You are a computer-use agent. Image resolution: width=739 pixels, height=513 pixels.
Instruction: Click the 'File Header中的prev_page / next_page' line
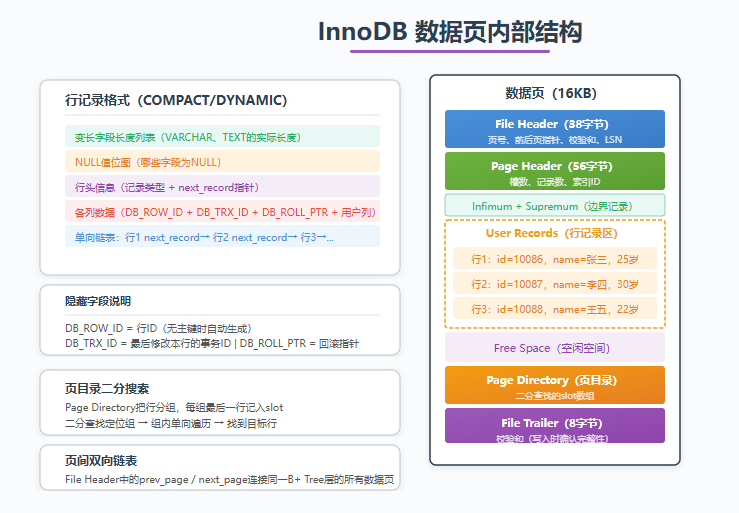tap(230, 480)
